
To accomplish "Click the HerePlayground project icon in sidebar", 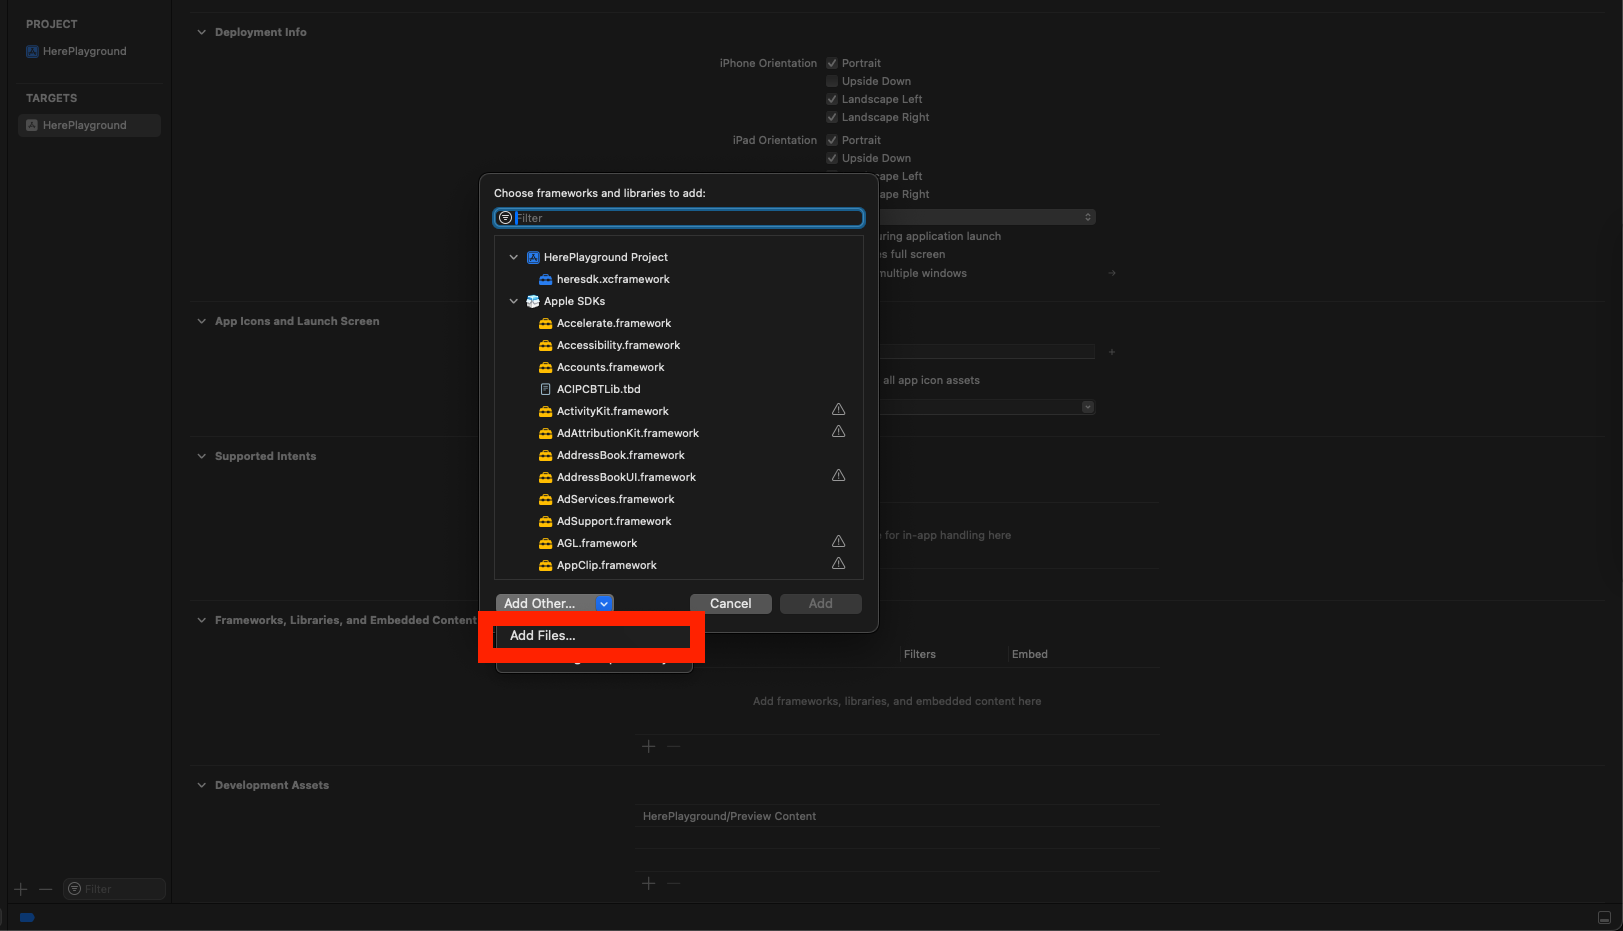I will pyautogui.click(x=32, y=51).
